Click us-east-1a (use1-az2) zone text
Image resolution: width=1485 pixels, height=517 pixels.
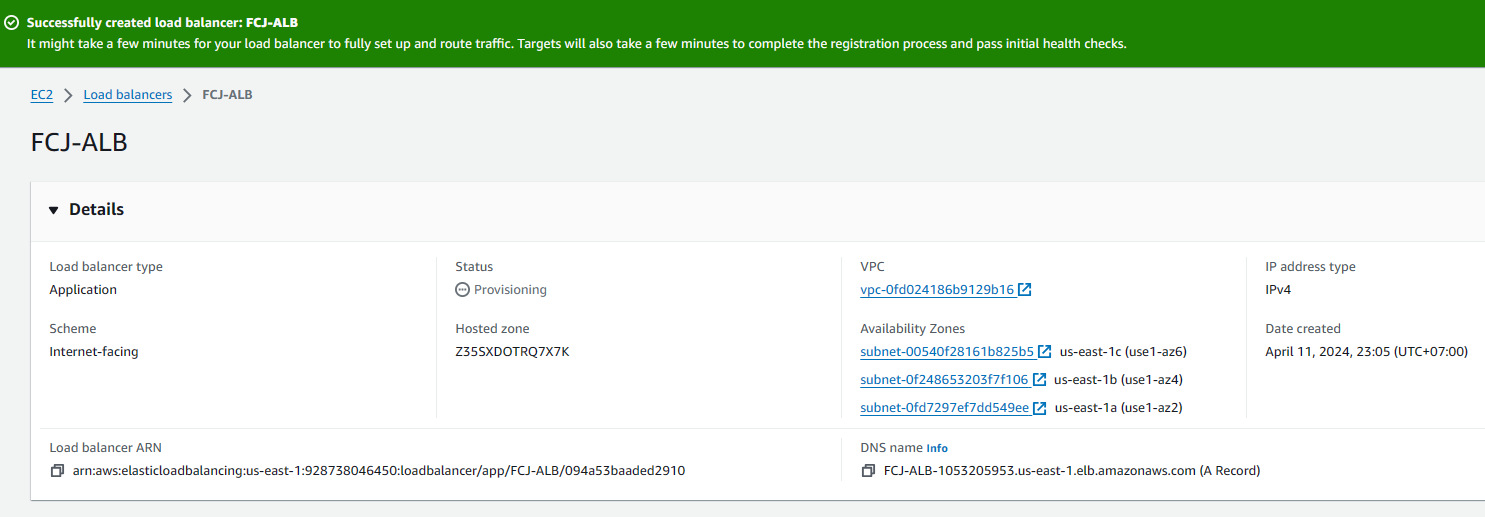point(1119,408)
